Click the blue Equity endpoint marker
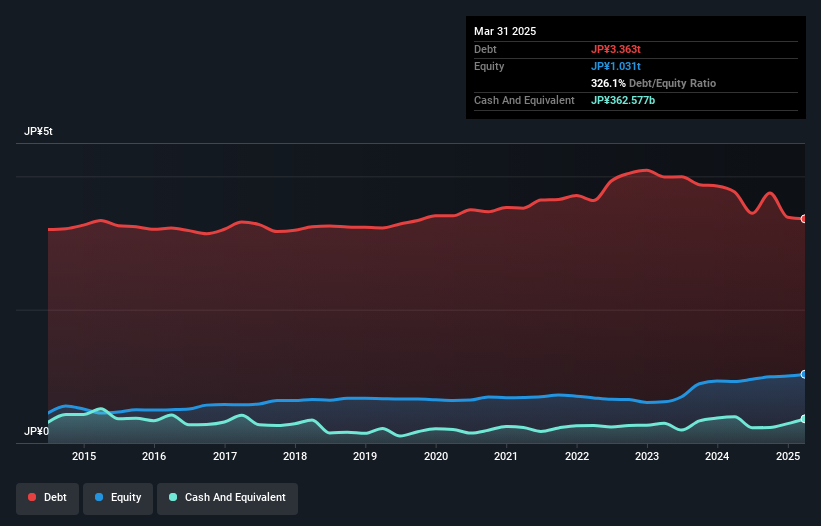This screenshot has height=526, width=821. point(804,374)
